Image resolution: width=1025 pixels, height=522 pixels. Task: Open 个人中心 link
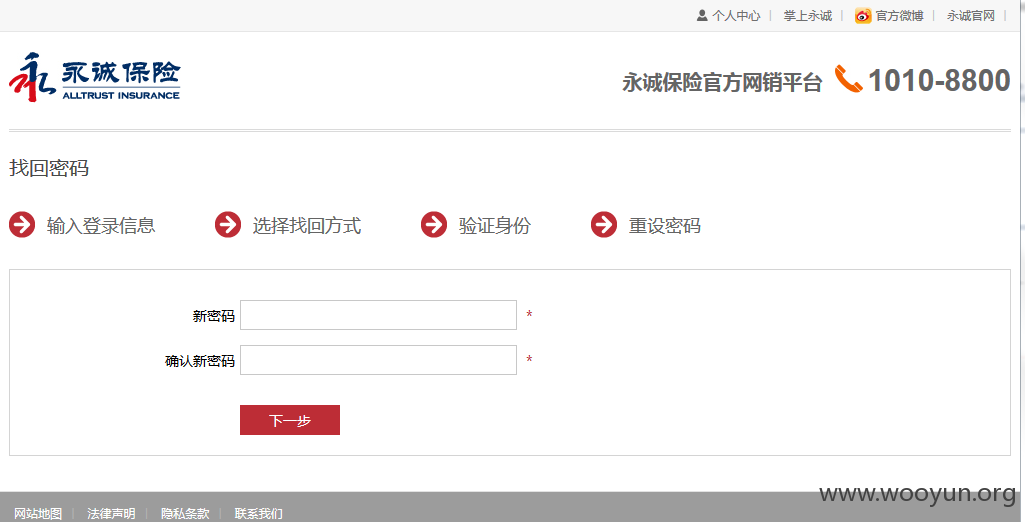[x=736, y=16]
